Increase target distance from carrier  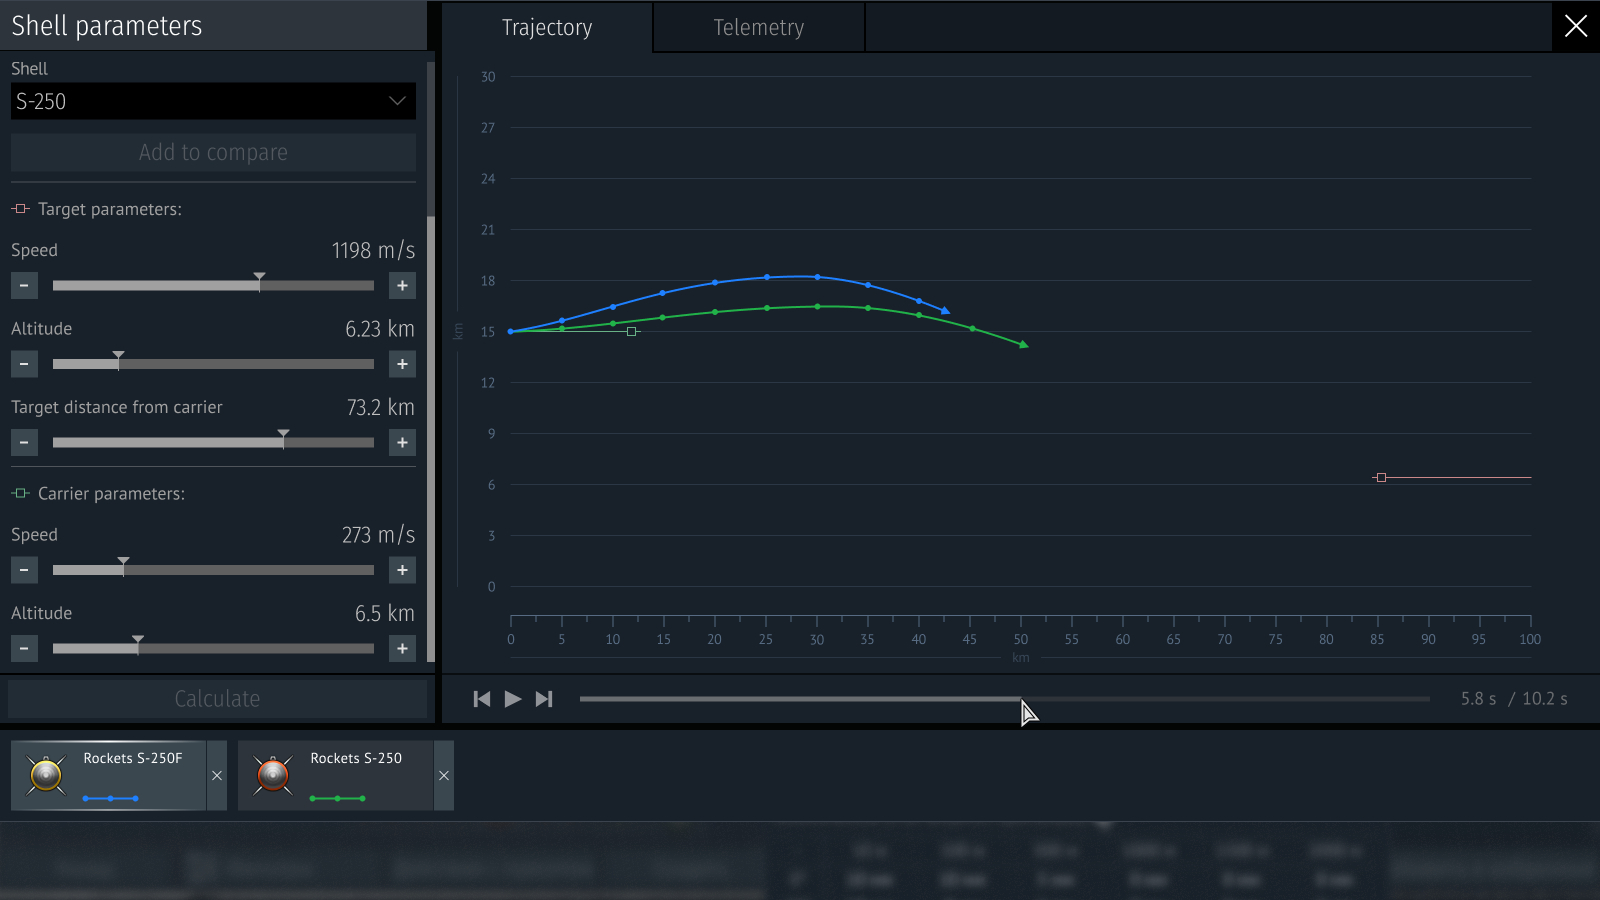click(x=402, y=443)
